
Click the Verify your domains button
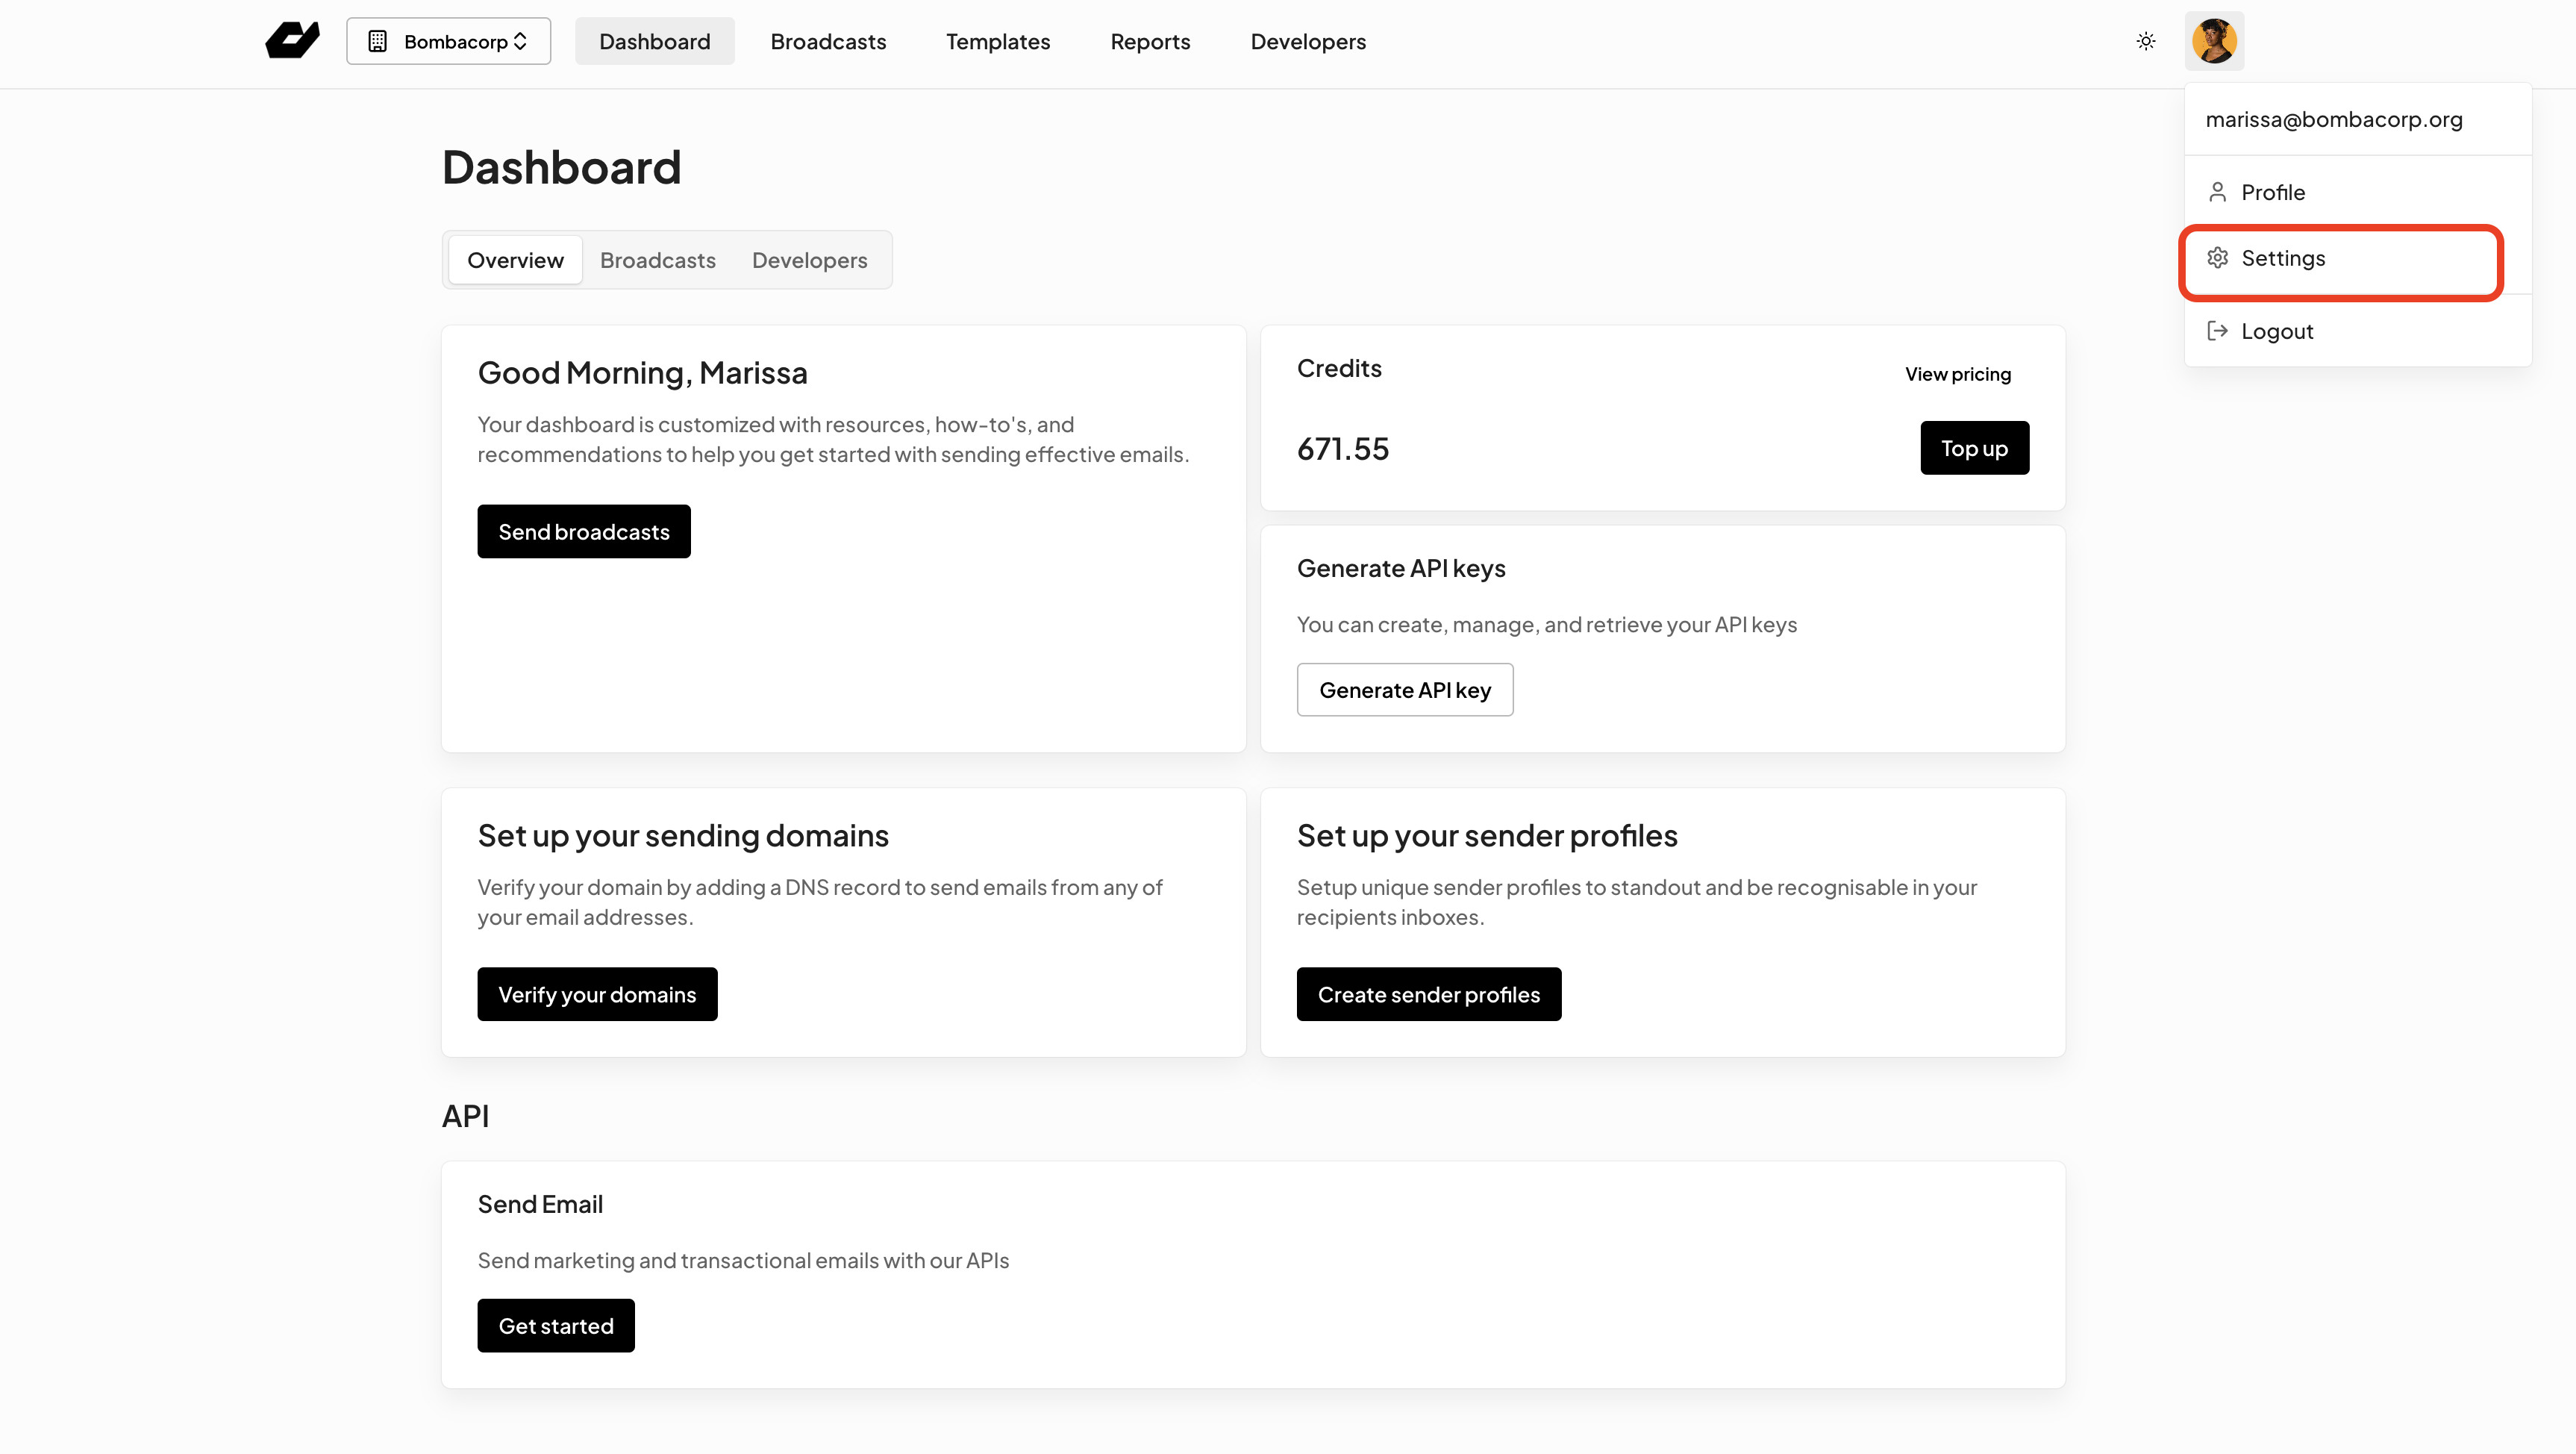pyautogui.click(x=597, y=994)
